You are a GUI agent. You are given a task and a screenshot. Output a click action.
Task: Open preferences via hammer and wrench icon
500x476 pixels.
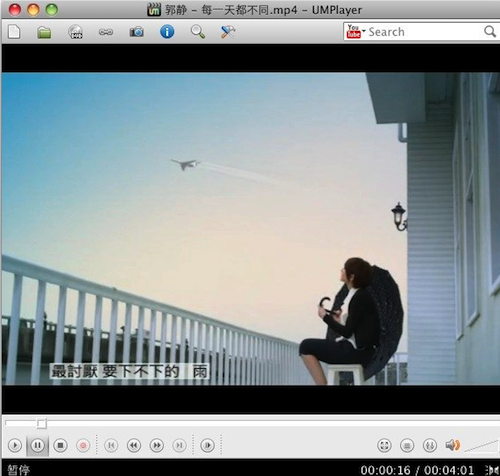[x=228, y=32]
